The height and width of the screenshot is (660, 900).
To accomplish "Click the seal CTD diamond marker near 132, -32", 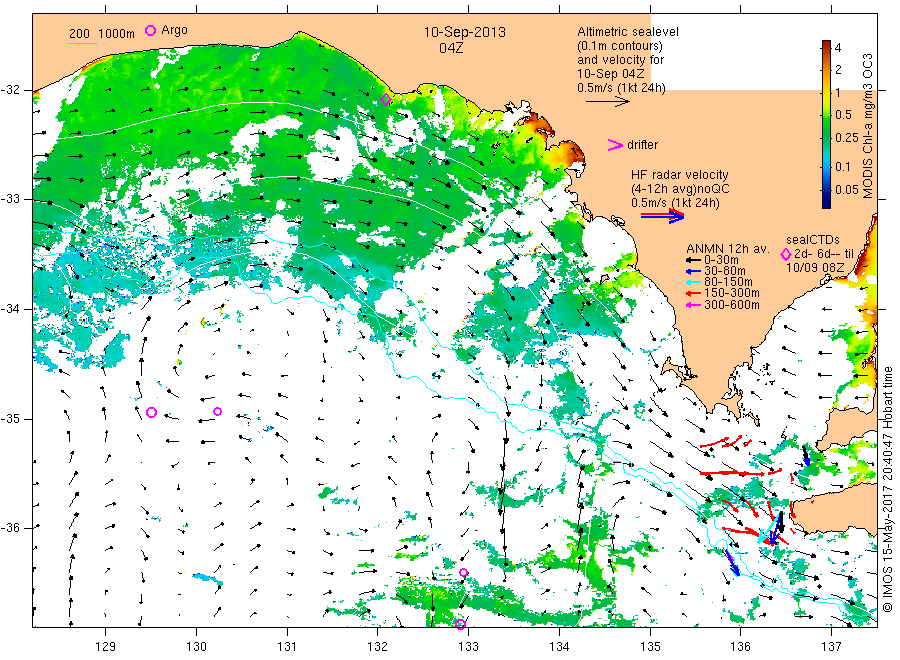I will (x=386, y=99).
